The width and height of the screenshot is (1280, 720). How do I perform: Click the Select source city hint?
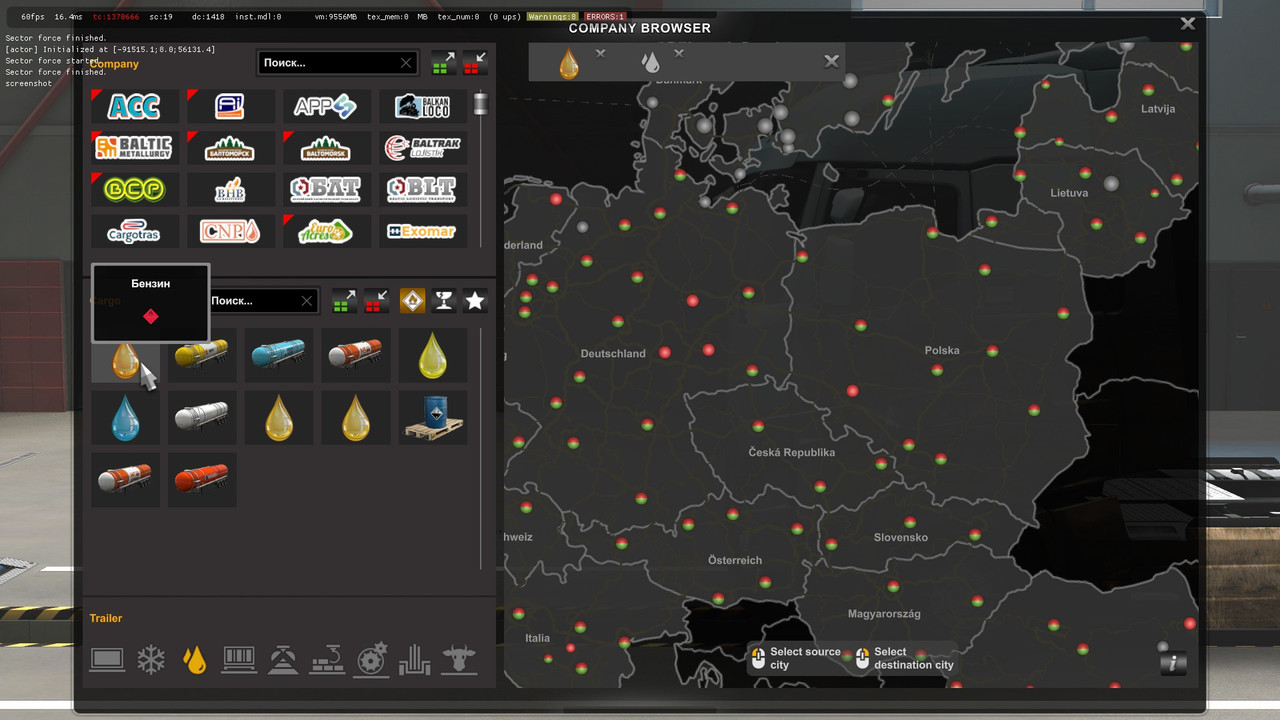coord(795,658)
